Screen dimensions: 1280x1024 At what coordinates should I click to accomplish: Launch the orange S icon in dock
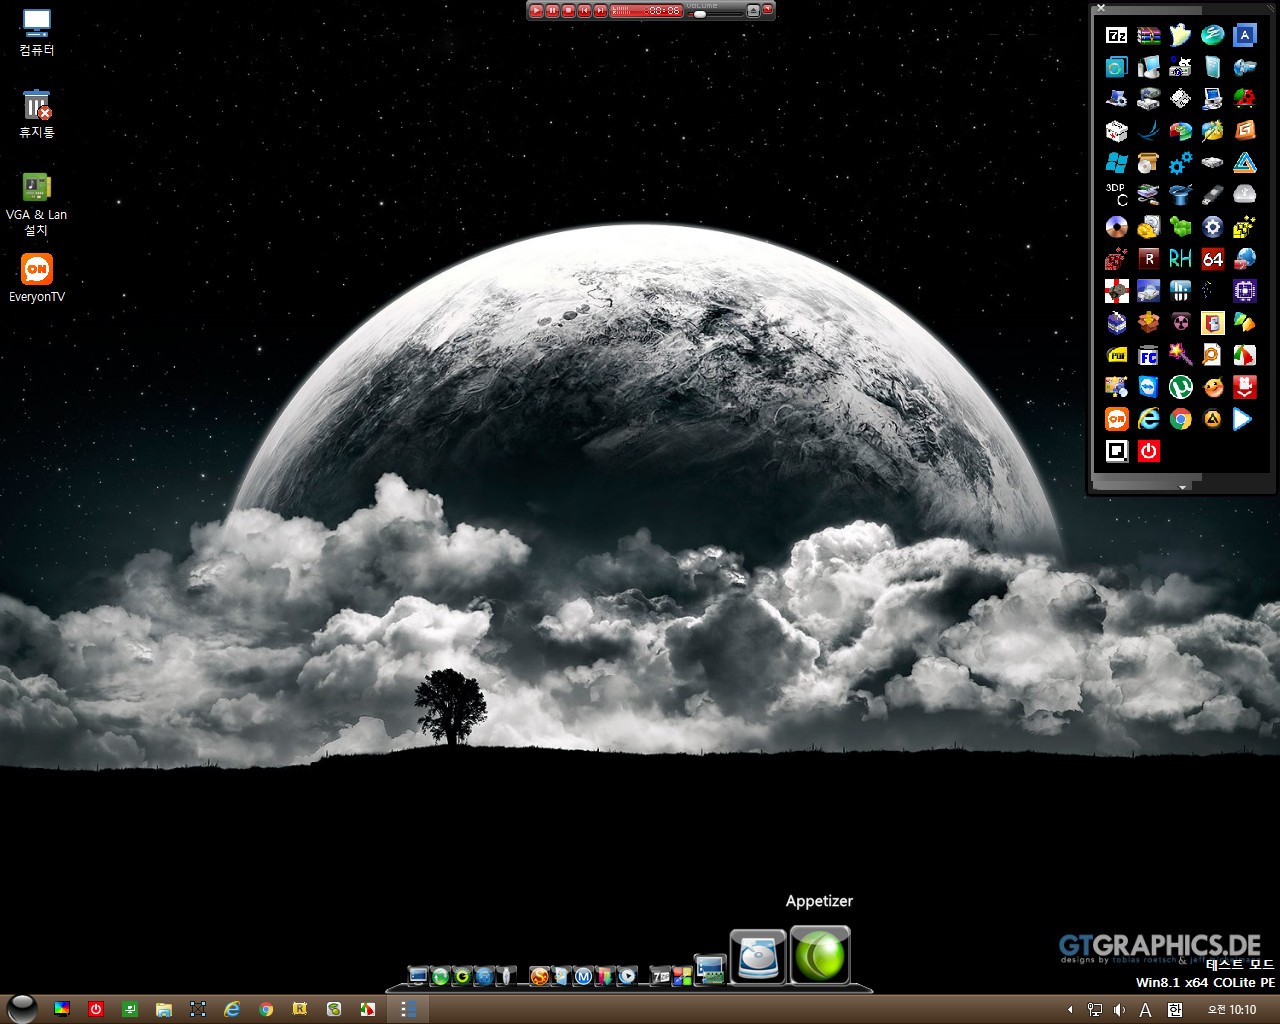(539, 976)
